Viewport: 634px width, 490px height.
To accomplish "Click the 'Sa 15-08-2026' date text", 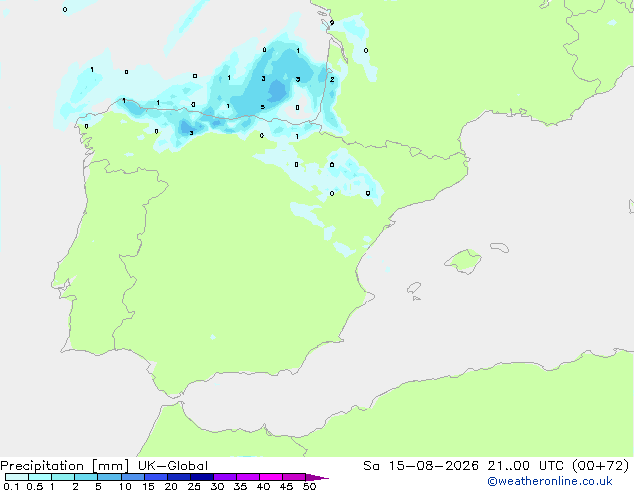I will (x=421, y=466).
